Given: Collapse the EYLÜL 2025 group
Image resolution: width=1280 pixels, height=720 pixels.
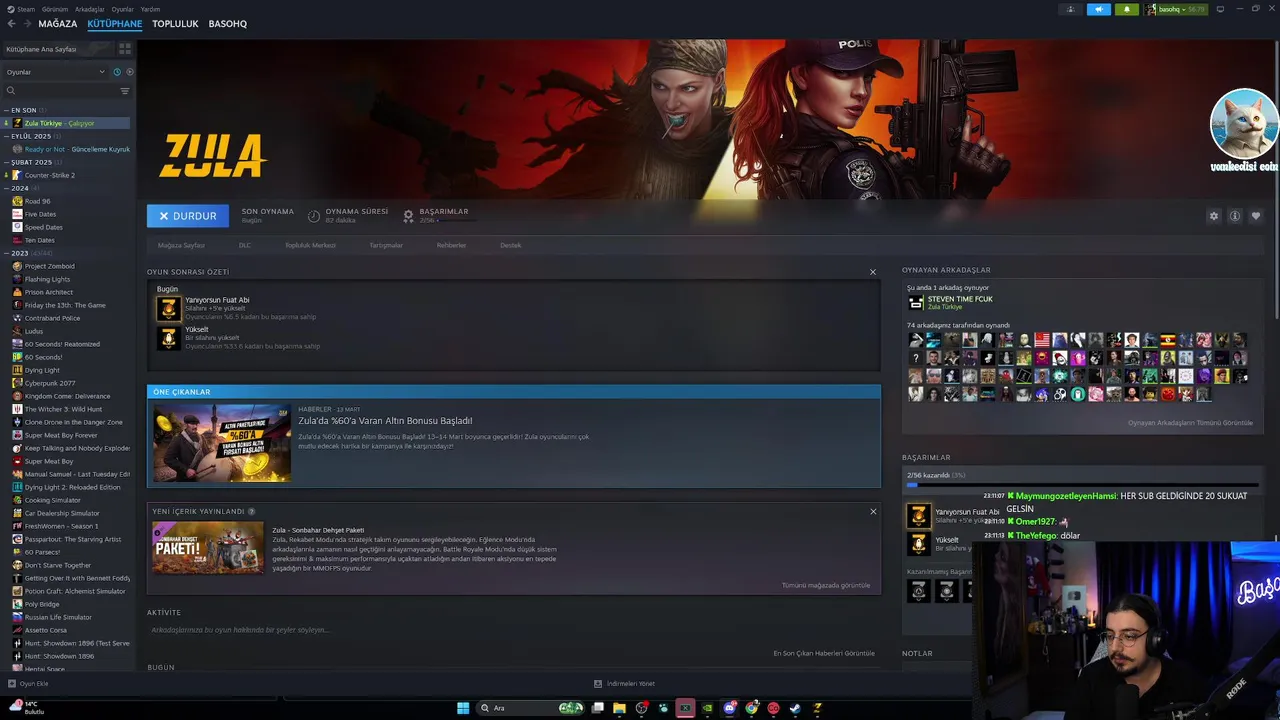Looking at the screenshot, I should pyautogui.click(x=7, y=136).
